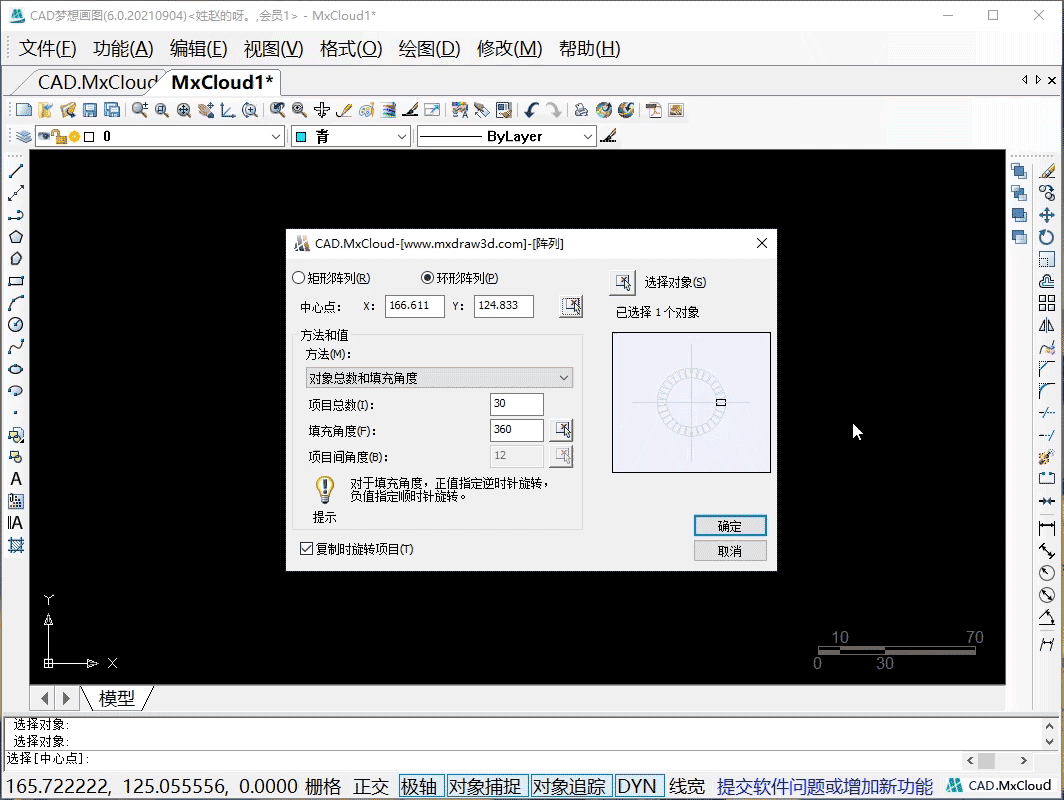Click the command line scroll-right arrow
Screen dimensions: 1064x800
click(x=1023, y=761)
